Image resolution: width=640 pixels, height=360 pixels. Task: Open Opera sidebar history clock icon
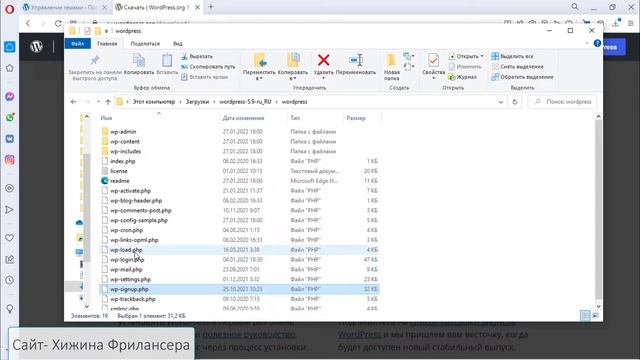(x=9, y=280)
